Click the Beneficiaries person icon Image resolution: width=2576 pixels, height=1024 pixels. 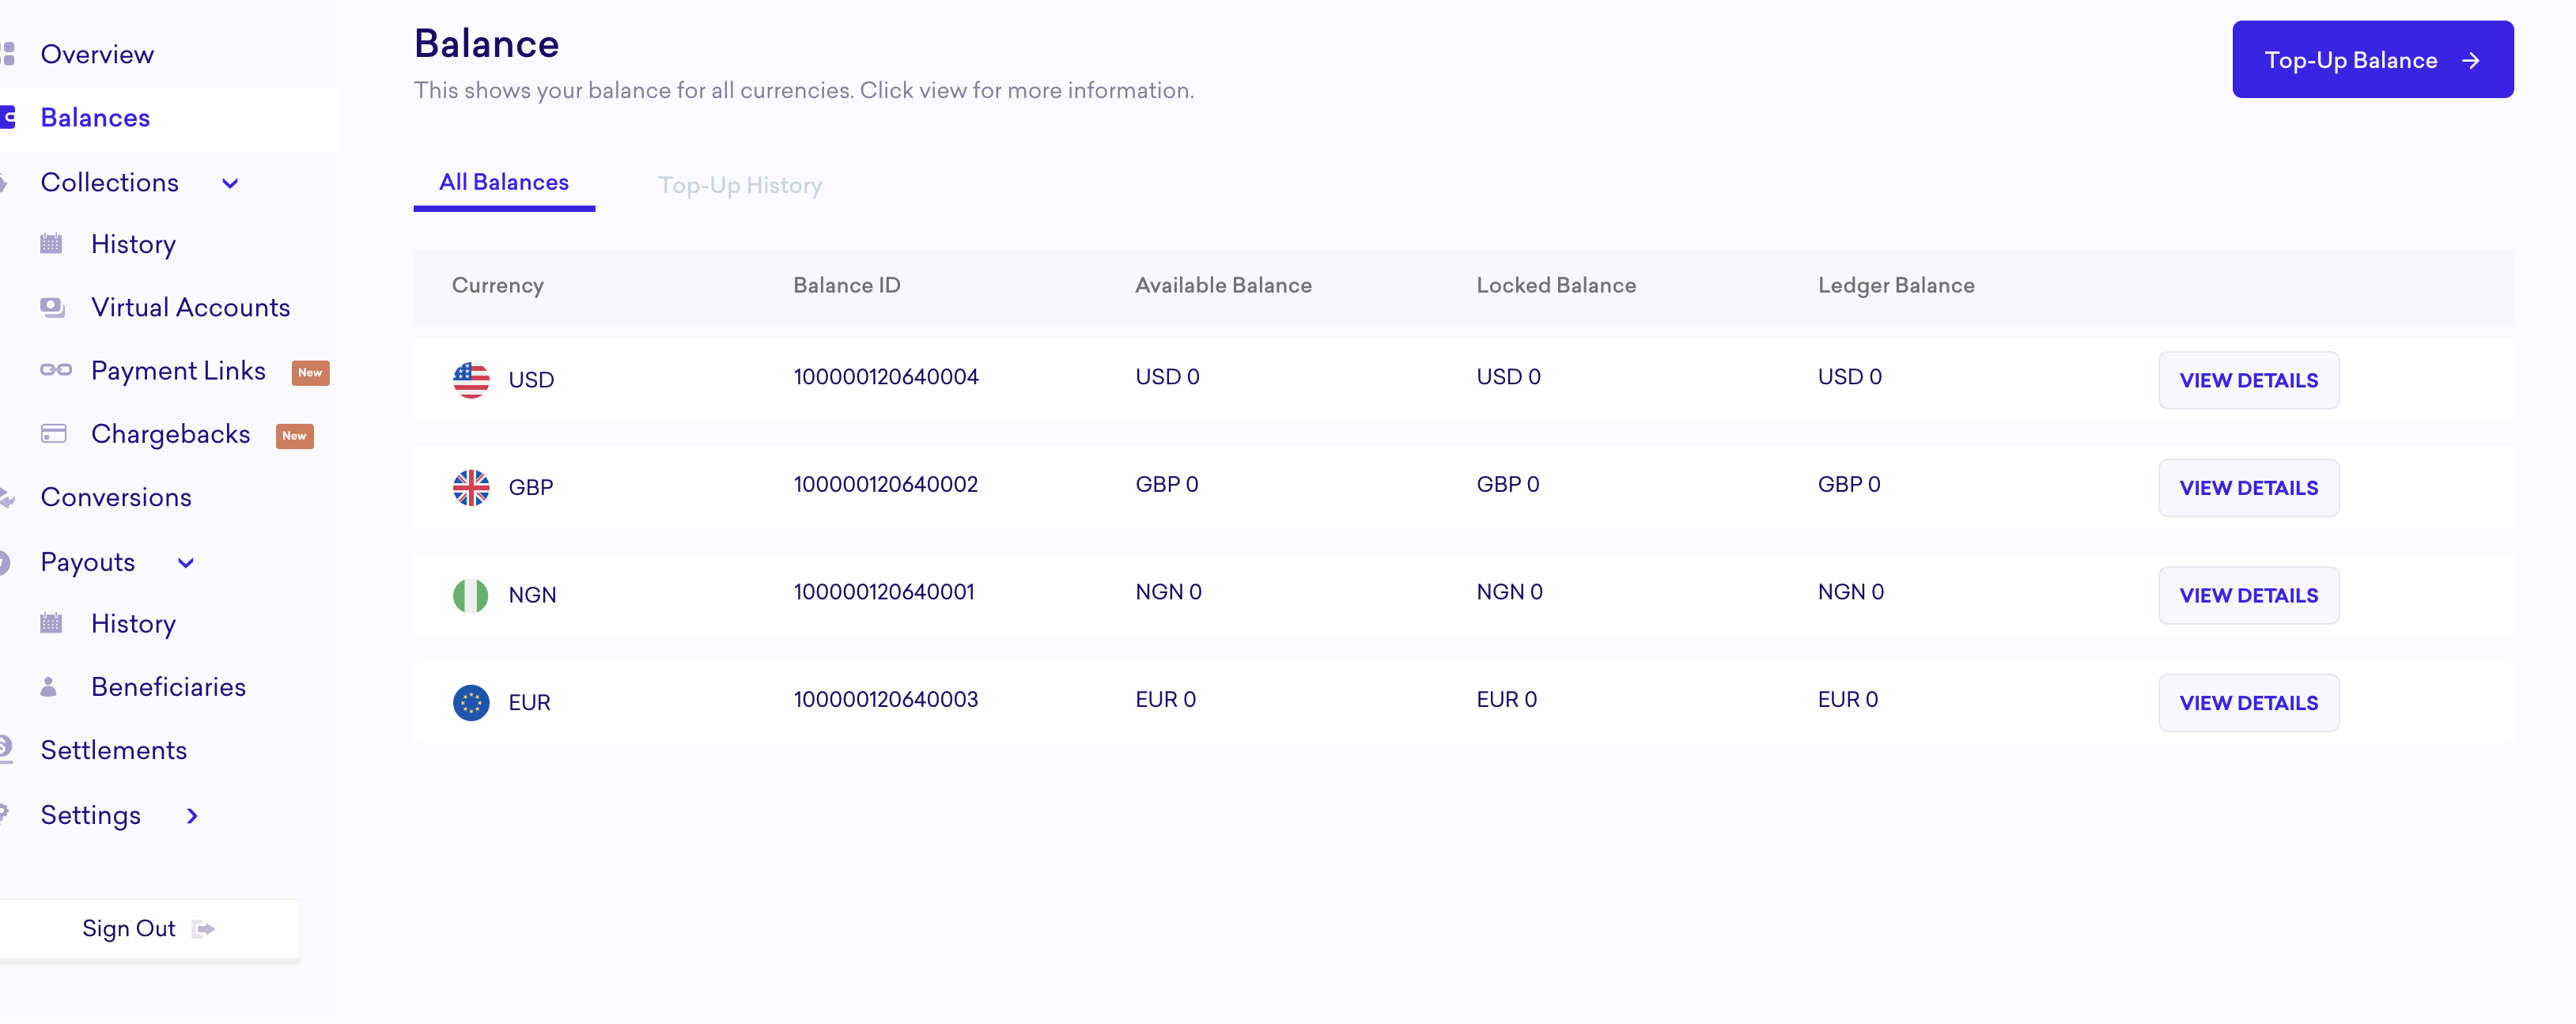click(48, 687)
